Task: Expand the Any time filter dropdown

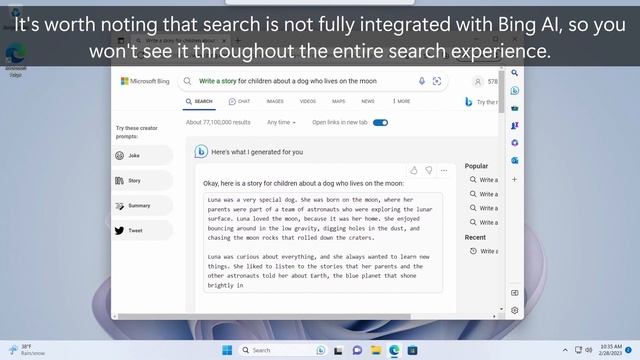Action: (282, 122)
